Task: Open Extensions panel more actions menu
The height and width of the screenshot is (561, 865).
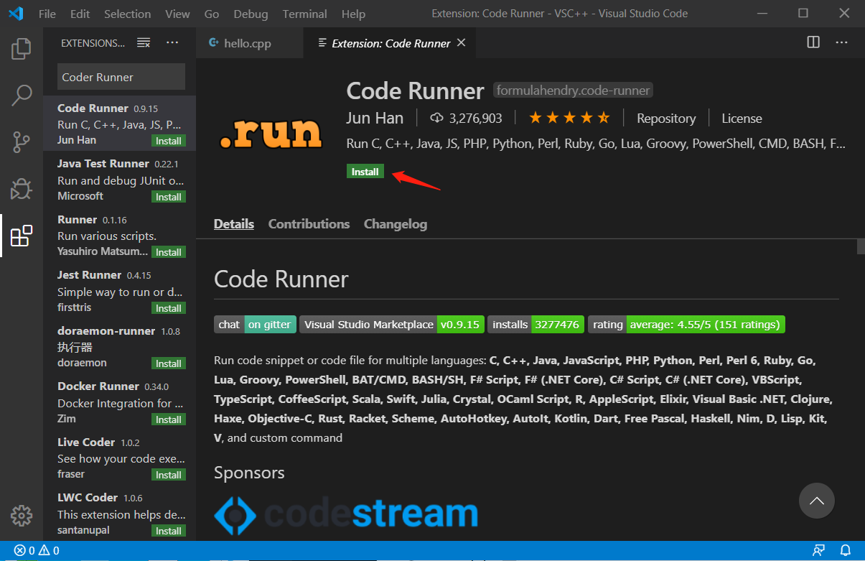Action: (172, 43)
